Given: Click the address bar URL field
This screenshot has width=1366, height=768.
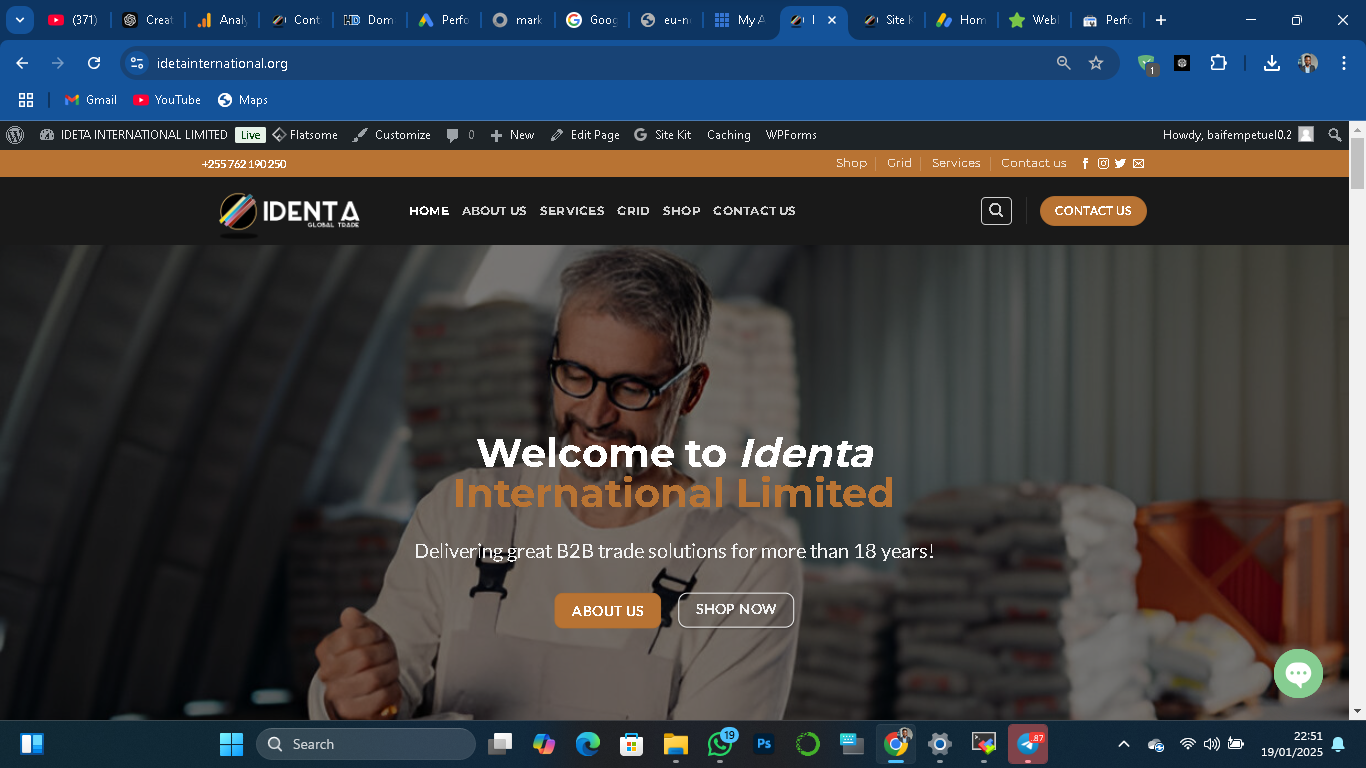Looking at the screenshot, I should [x=600, y=63].
